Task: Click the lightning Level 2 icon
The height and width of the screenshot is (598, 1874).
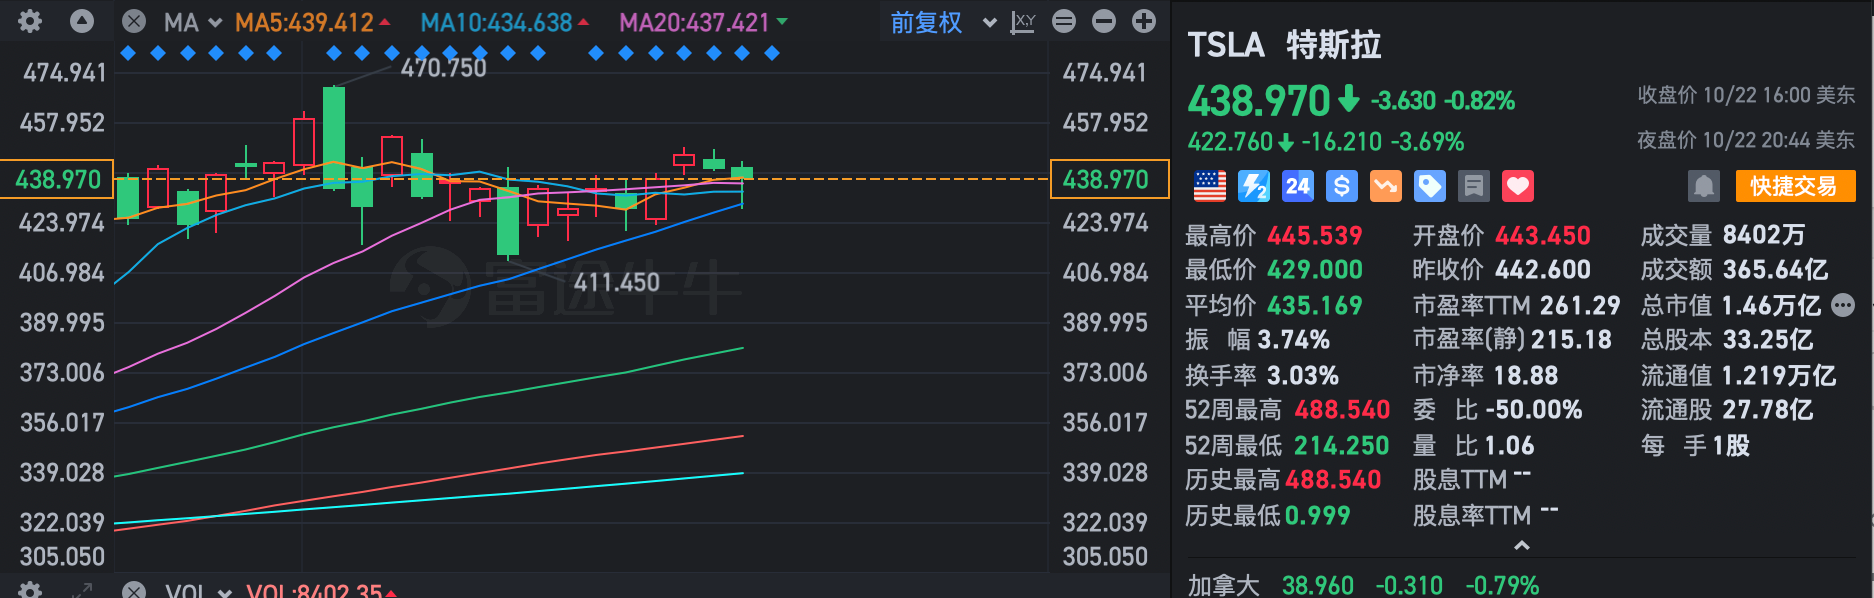Action: pyautogui.click(x=1254, y=186)
